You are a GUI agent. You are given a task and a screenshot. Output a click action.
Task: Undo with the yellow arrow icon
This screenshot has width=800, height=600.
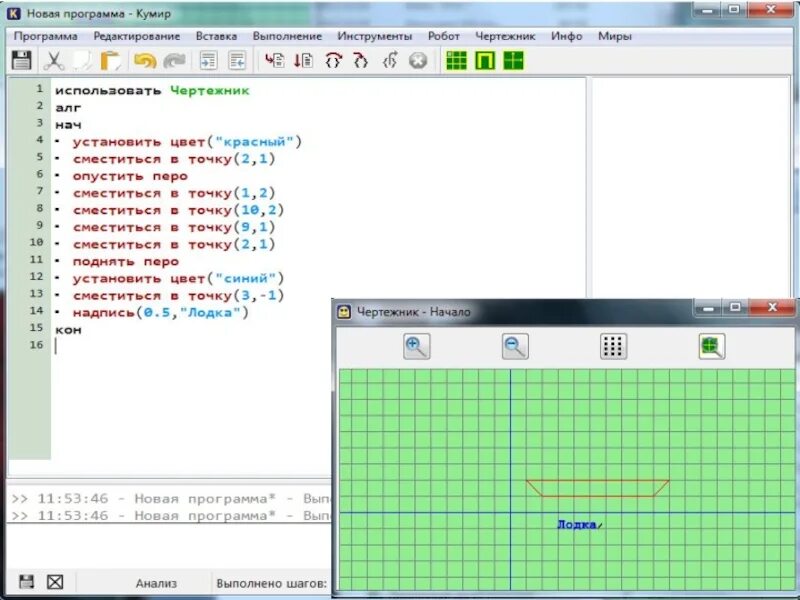pyautogui.click(x=145, y=61)
